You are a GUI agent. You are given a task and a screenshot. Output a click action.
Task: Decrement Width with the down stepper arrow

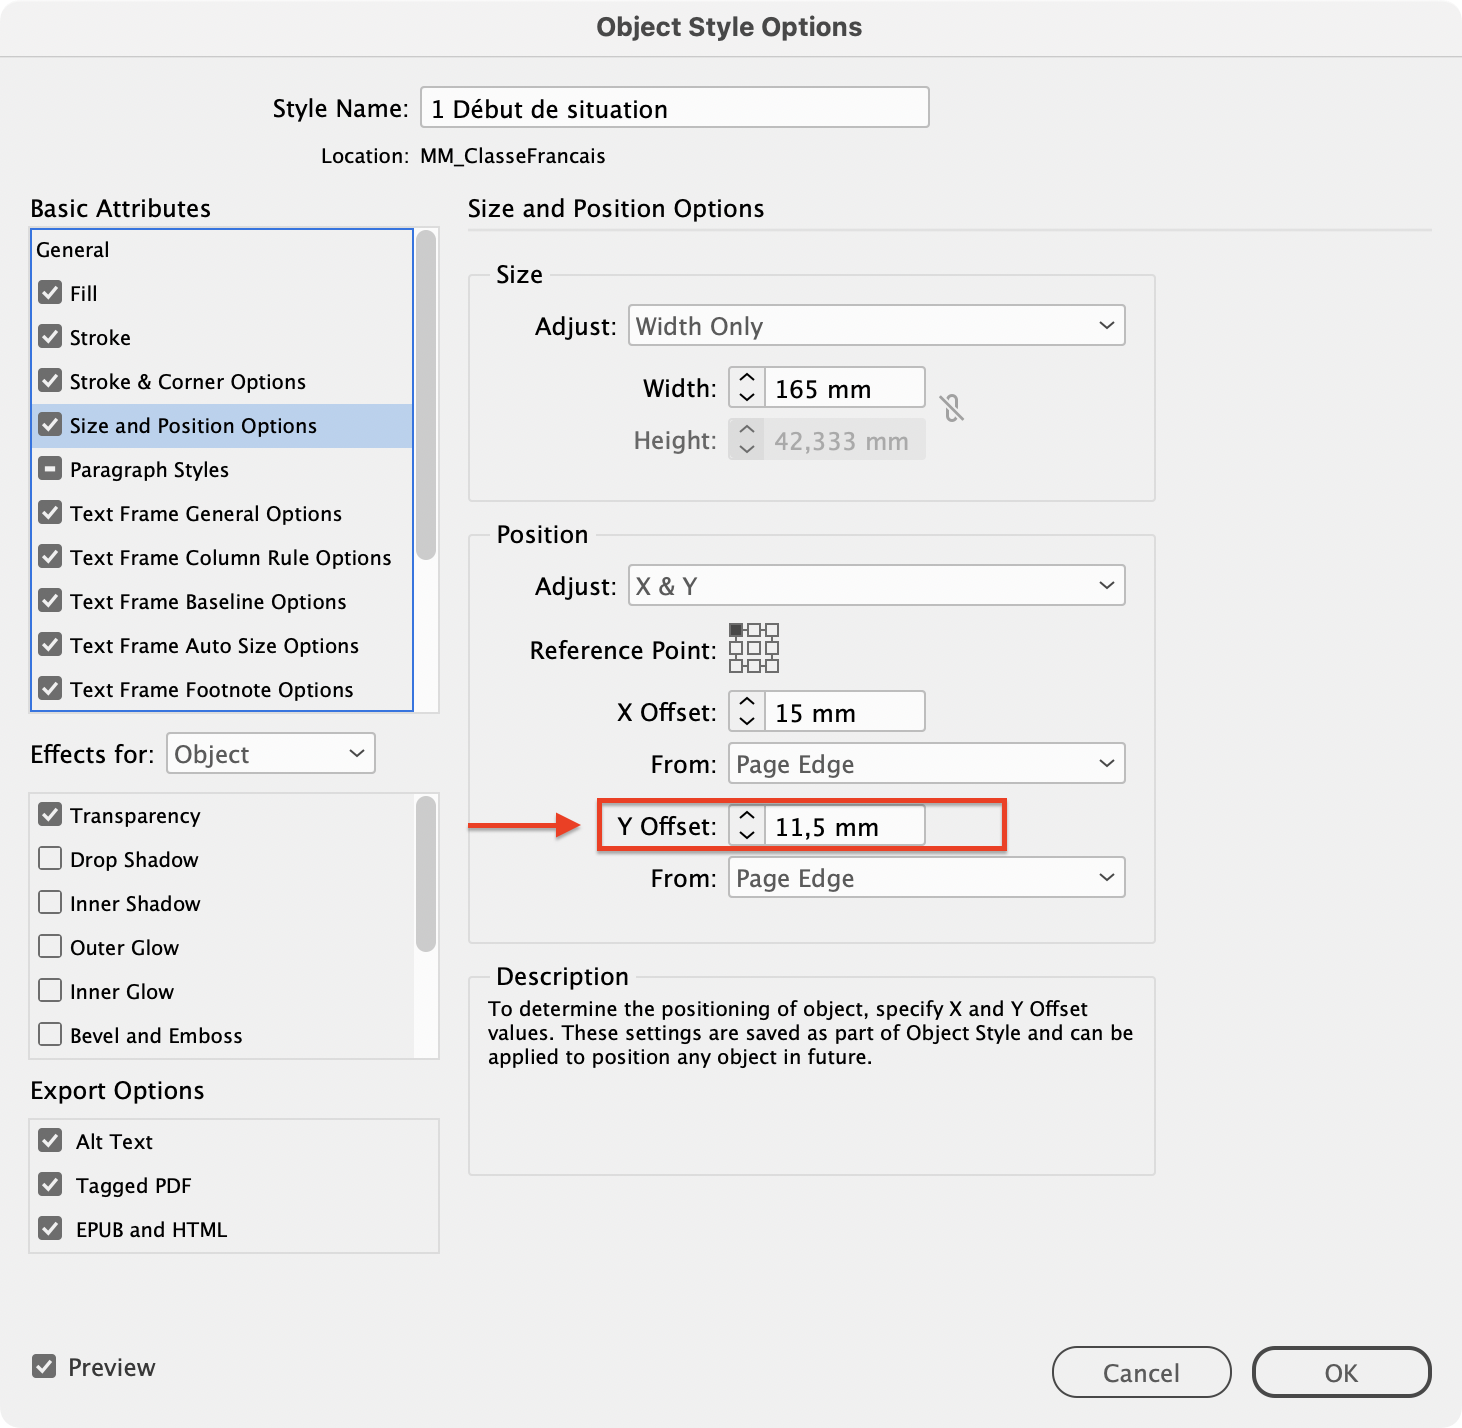(x=746, y=396)
